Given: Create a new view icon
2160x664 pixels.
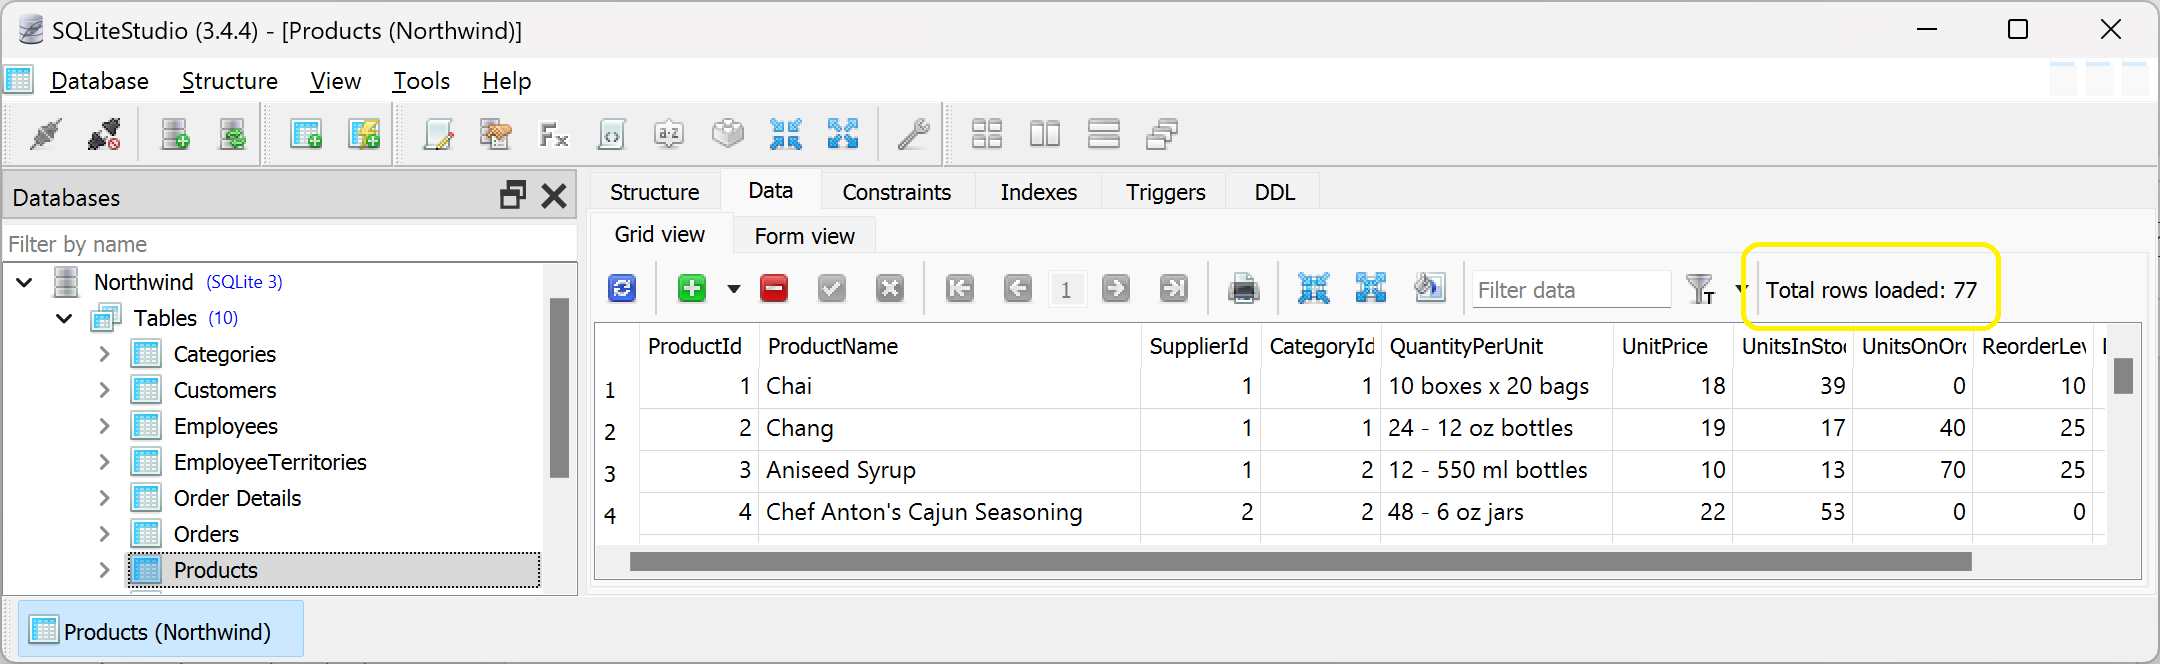Looking at the screenshot, I should pyautogui.click(x=363, y=133).
